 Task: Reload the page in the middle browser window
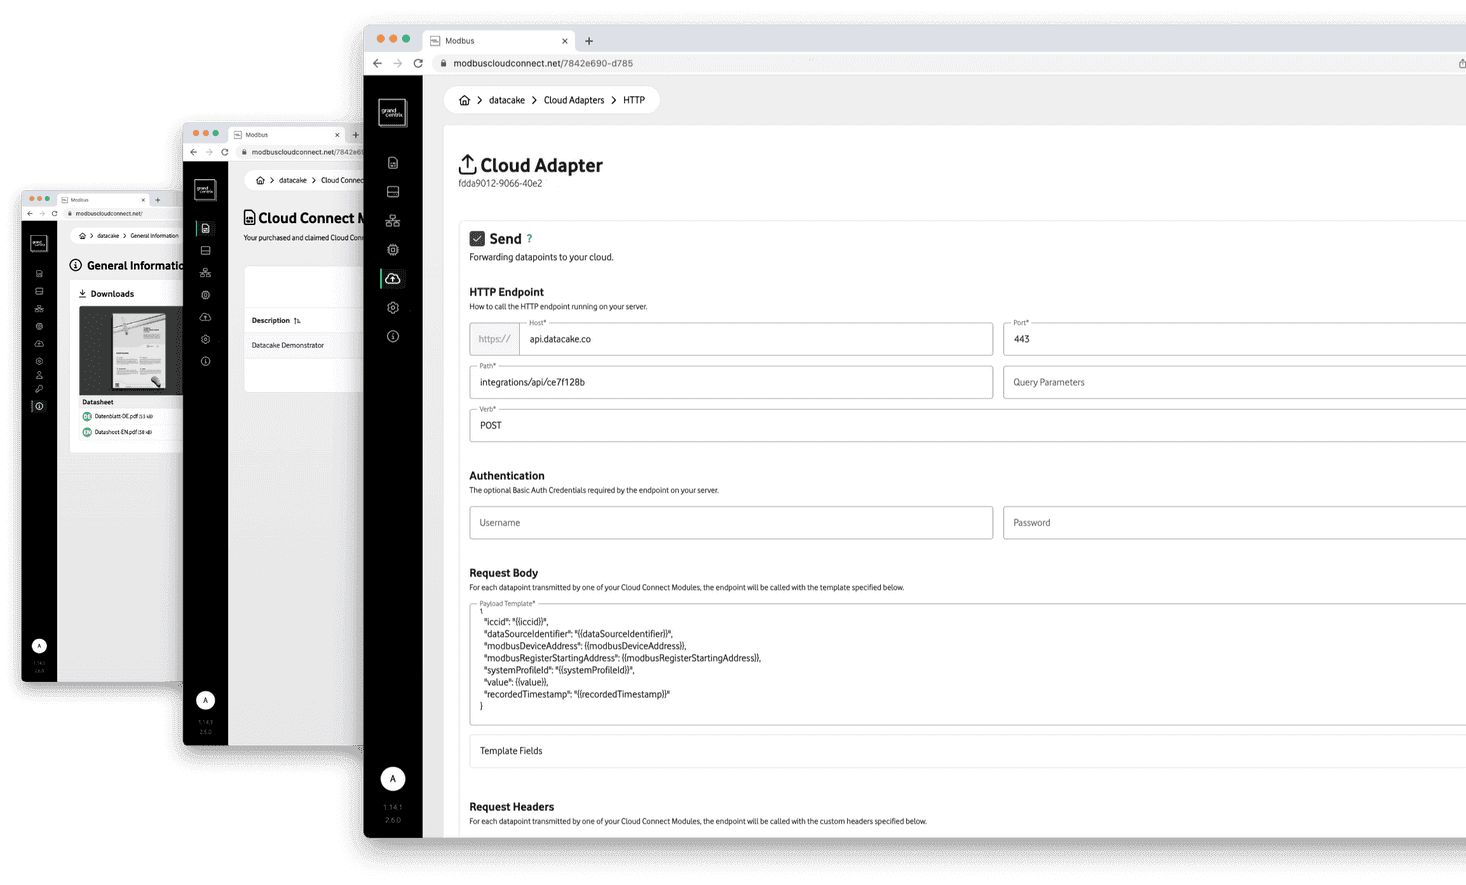[225, 152]
